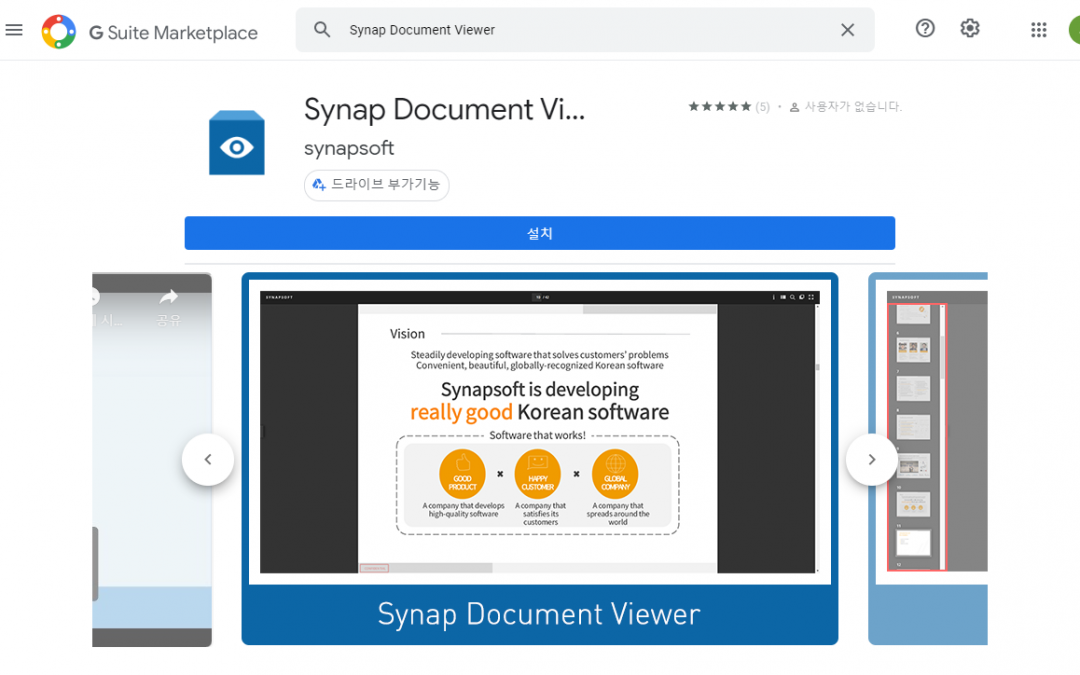Clear the search field with X
The height and width of the screenshot is (675, 1080).
(x=847, y=30)
